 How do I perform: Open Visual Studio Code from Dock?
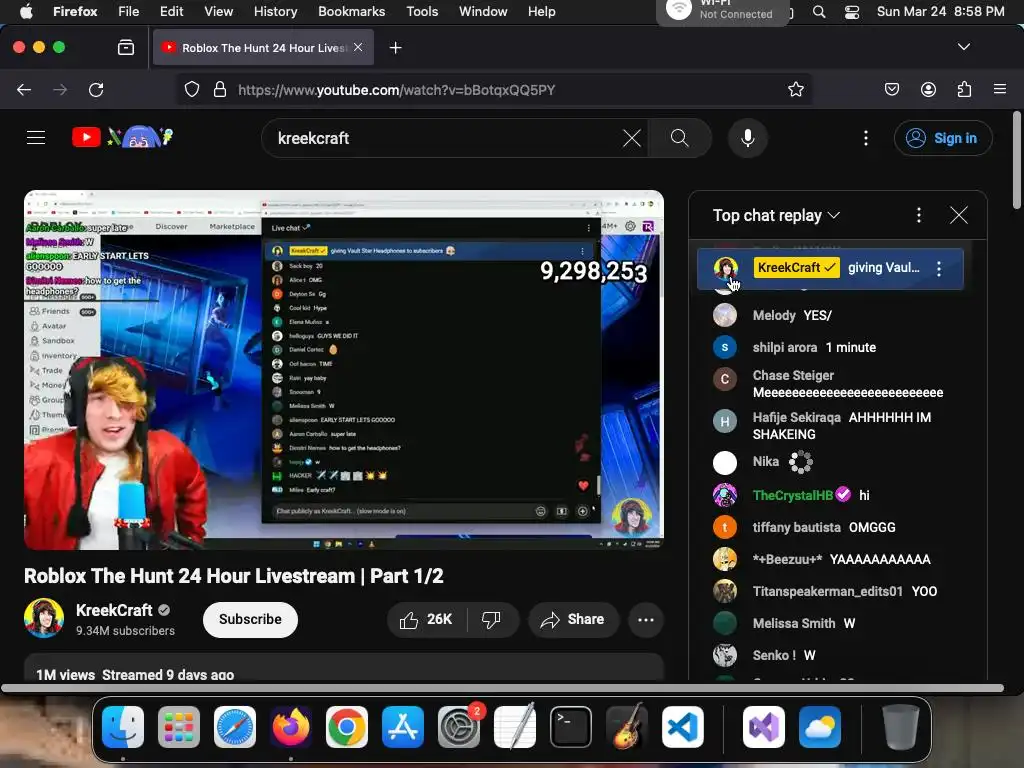(x=682, y=727)
